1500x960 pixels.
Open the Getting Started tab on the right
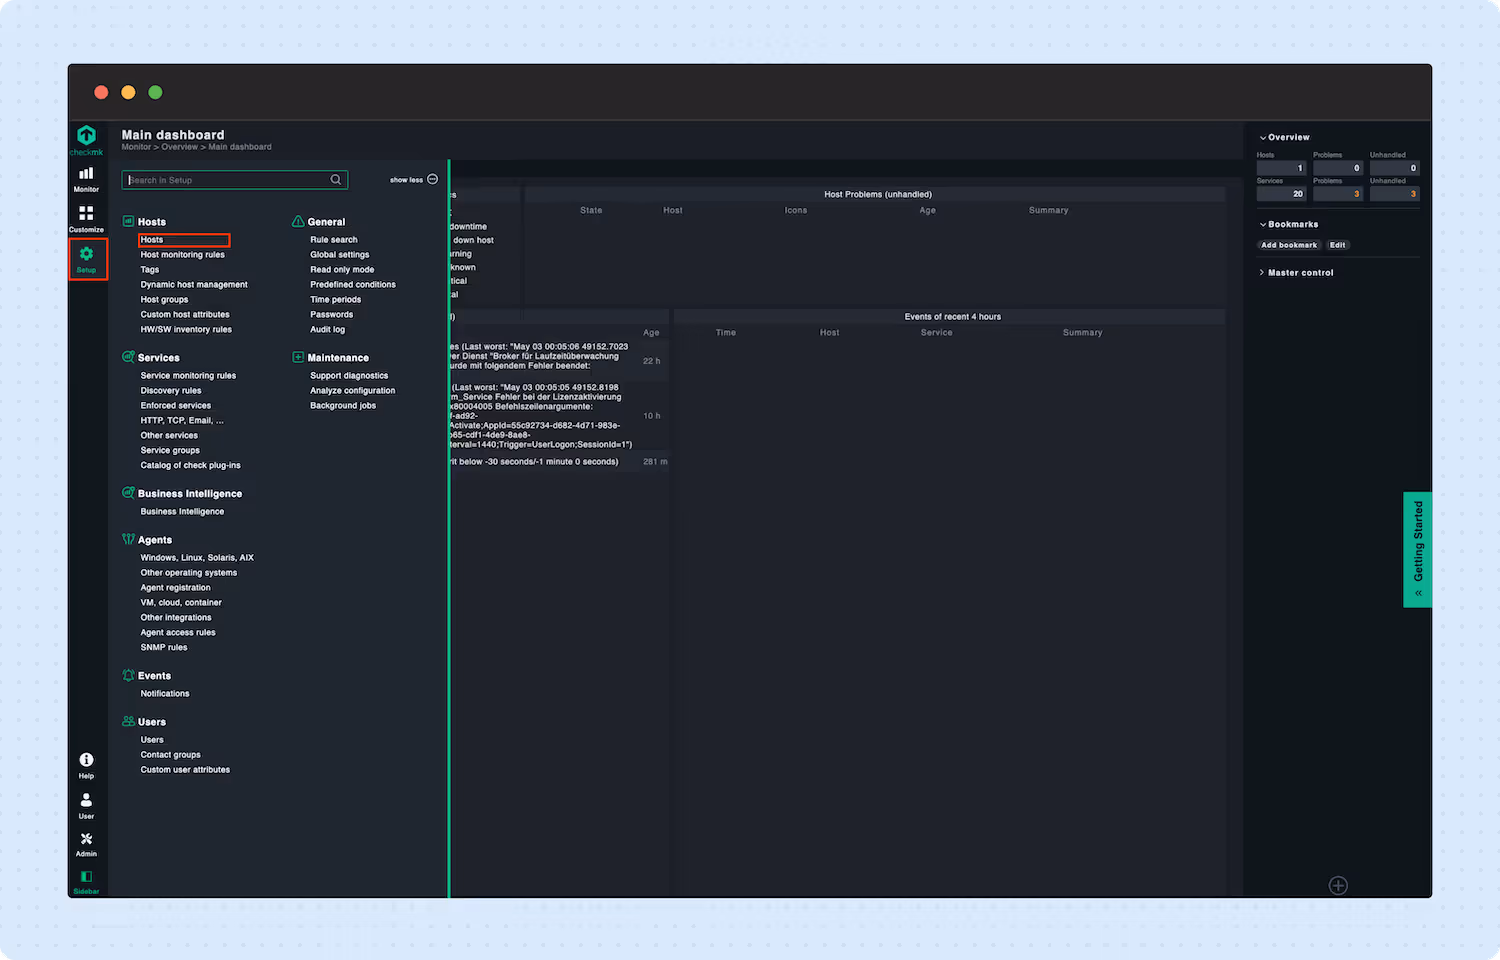(x=1417, y=548)
